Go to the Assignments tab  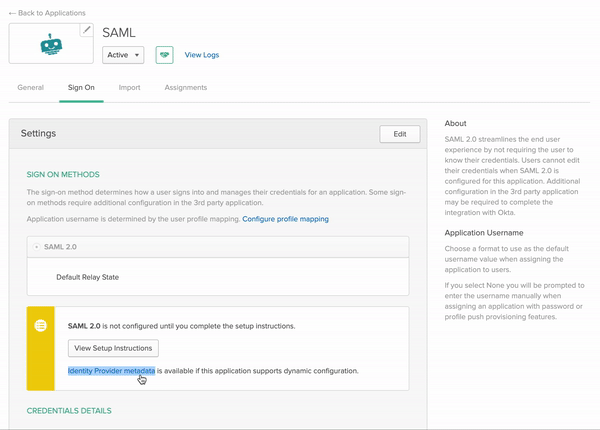185,88
